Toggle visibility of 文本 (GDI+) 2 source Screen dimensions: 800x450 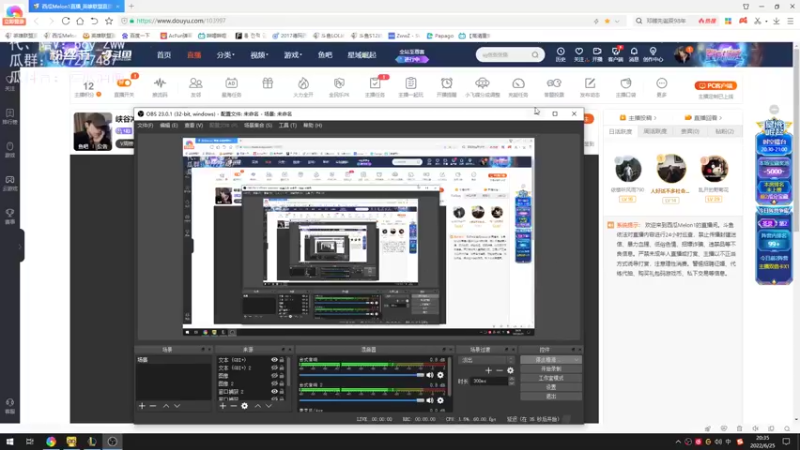[x=274, y=367]
